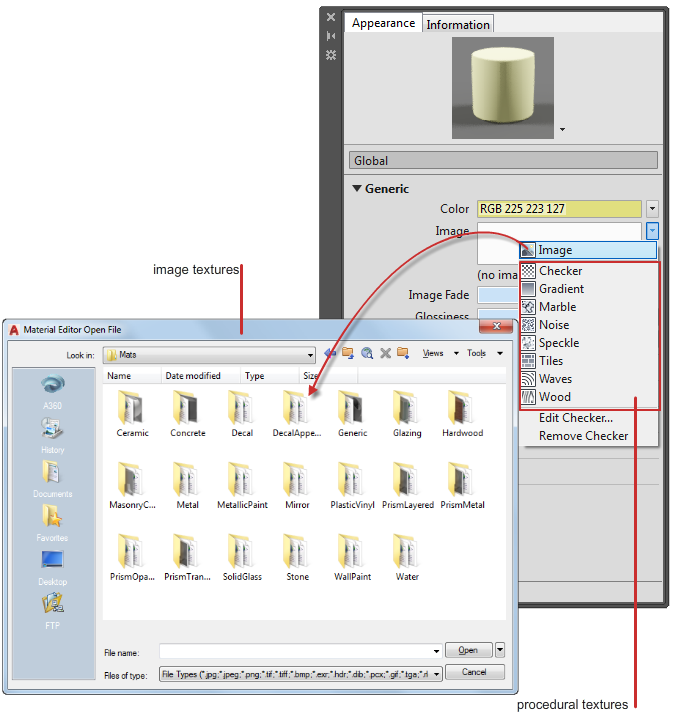Click the Create New Folder icon
This screenshot has height=717, width=679.
pyautogui.click(x=403, y=353)
